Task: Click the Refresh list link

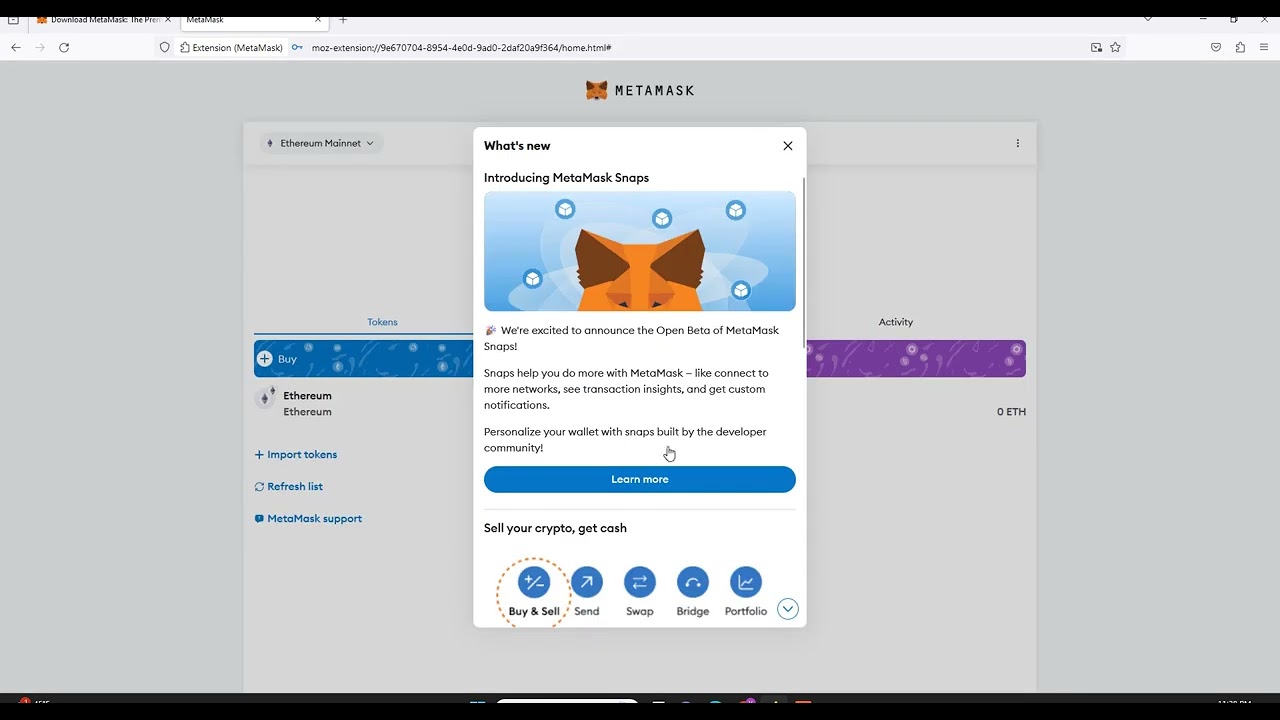Action: (289, 486)
